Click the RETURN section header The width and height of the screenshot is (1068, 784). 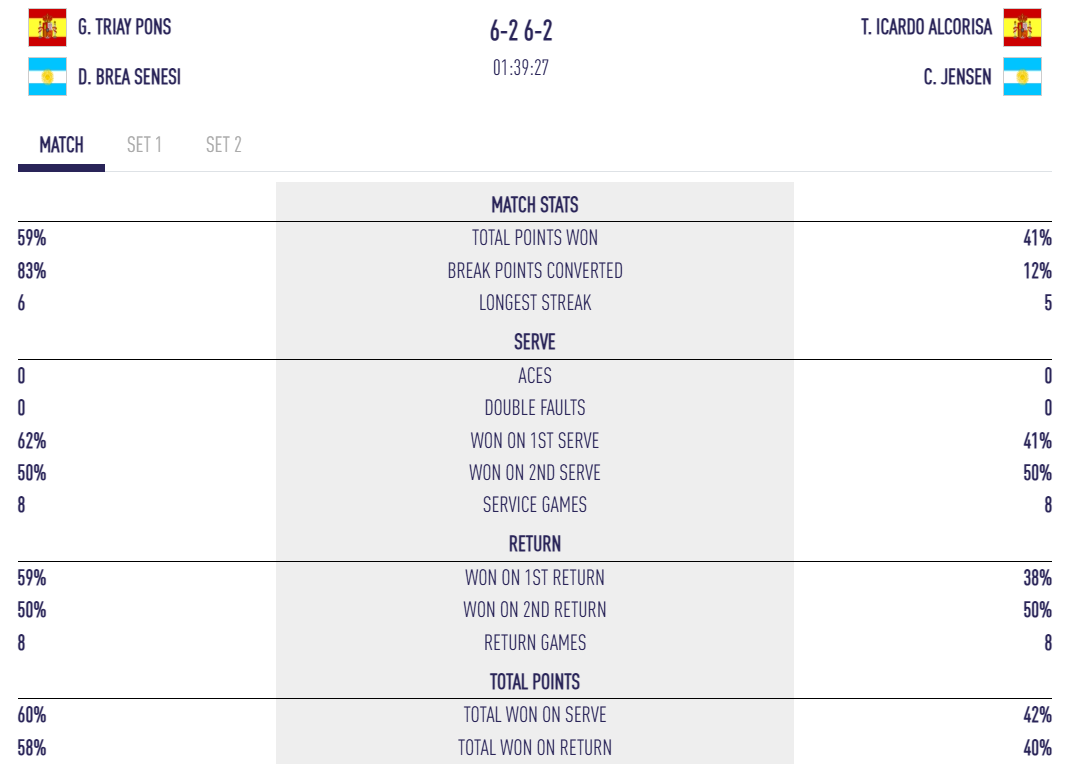click(x=535, y=544)
